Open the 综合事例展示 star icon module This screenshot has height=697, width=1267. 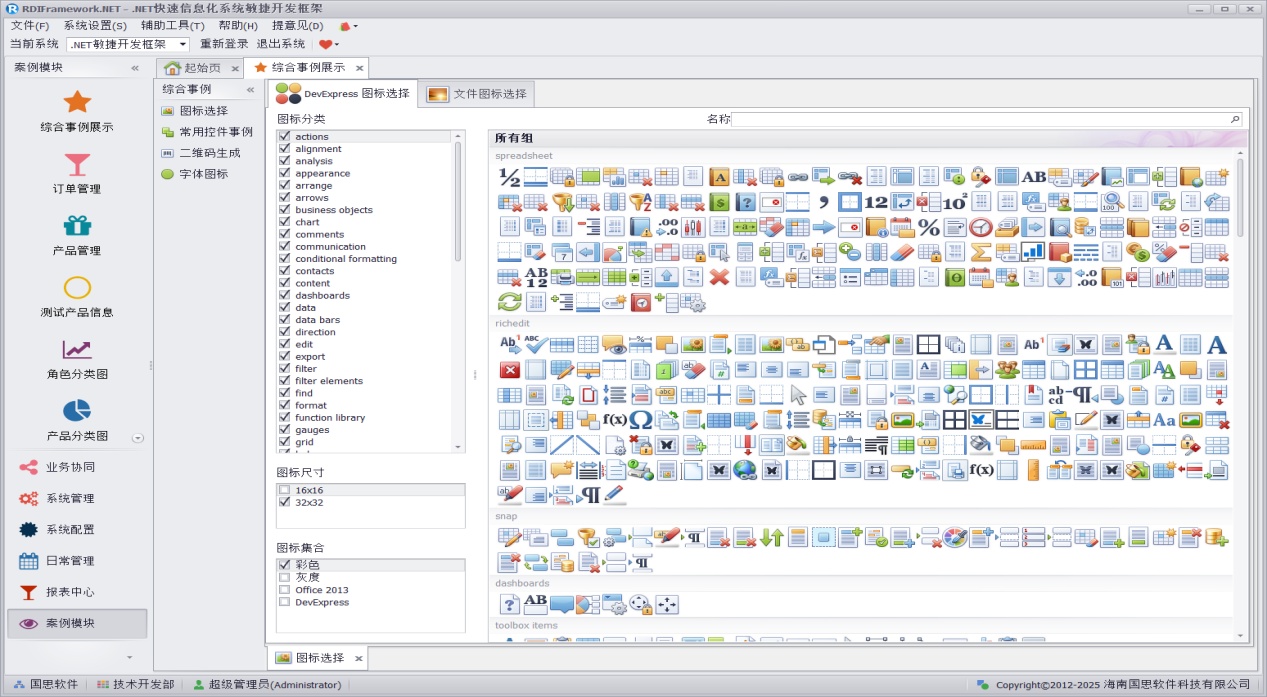[77, 101]
